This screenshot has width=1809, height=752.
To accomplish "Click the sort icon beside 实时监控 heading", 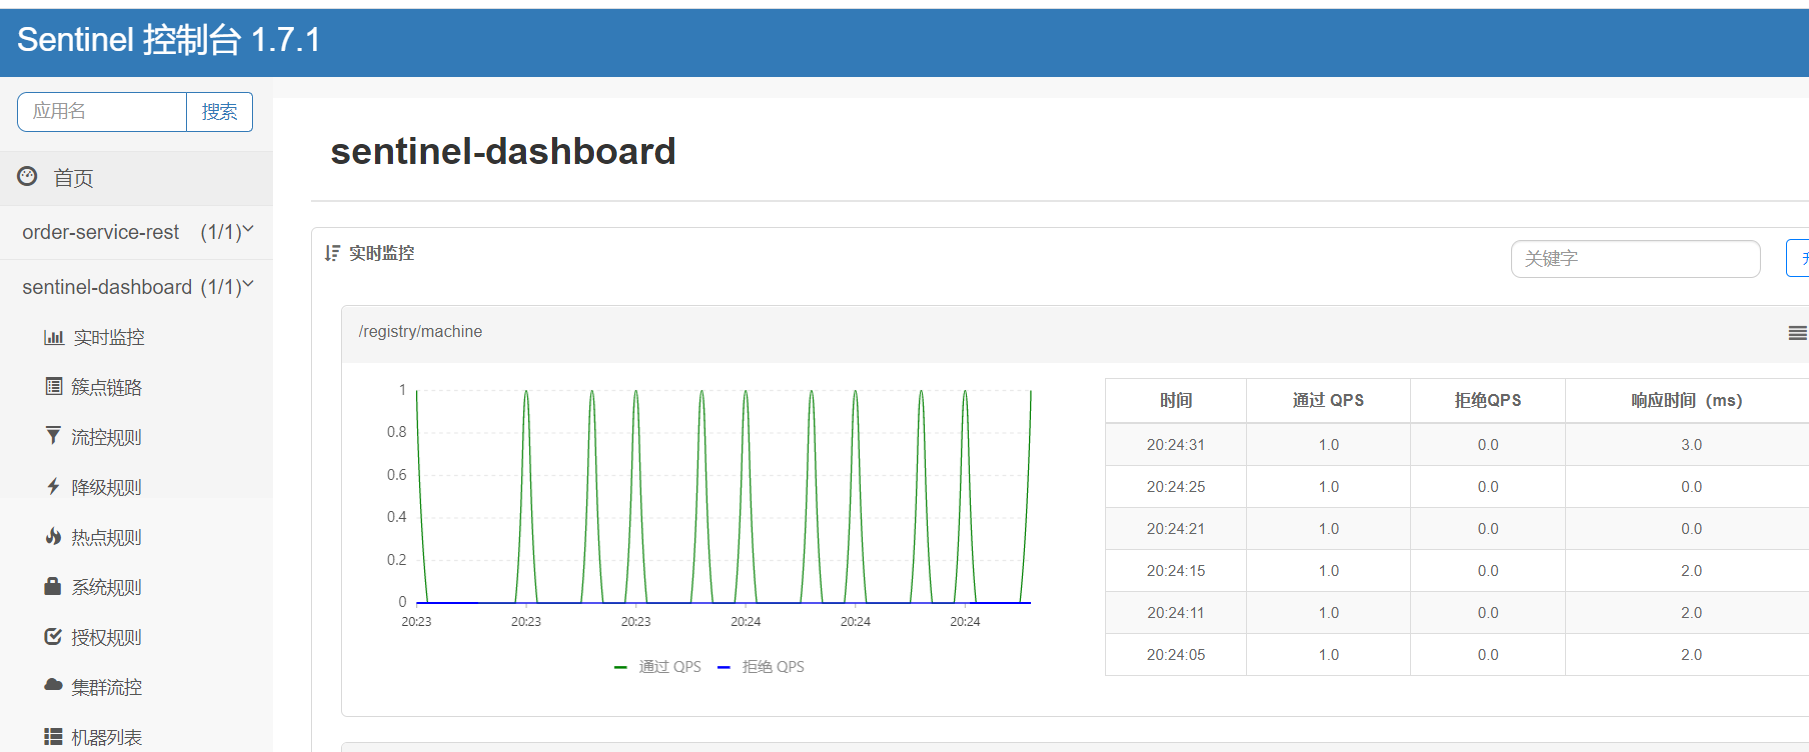I will pos(332,253).
